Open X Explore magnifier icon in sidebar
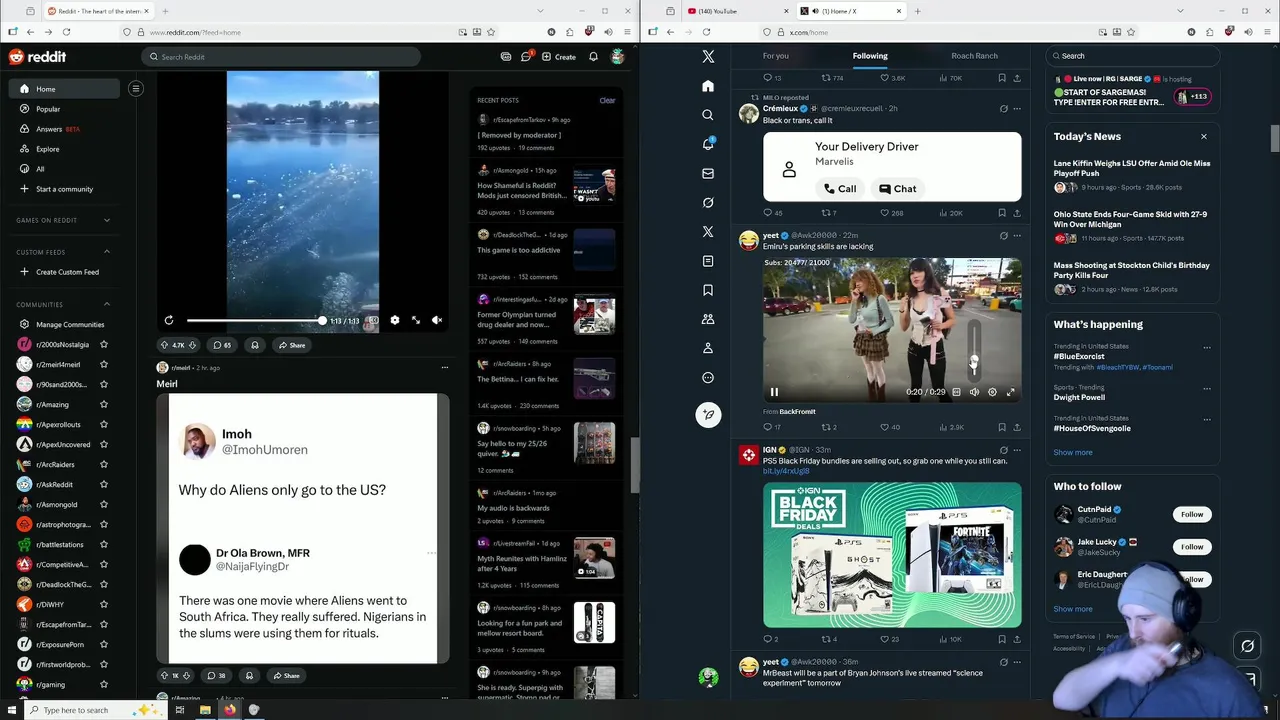The width and height of the screenshot is (1280, 720). pos(708,115)
